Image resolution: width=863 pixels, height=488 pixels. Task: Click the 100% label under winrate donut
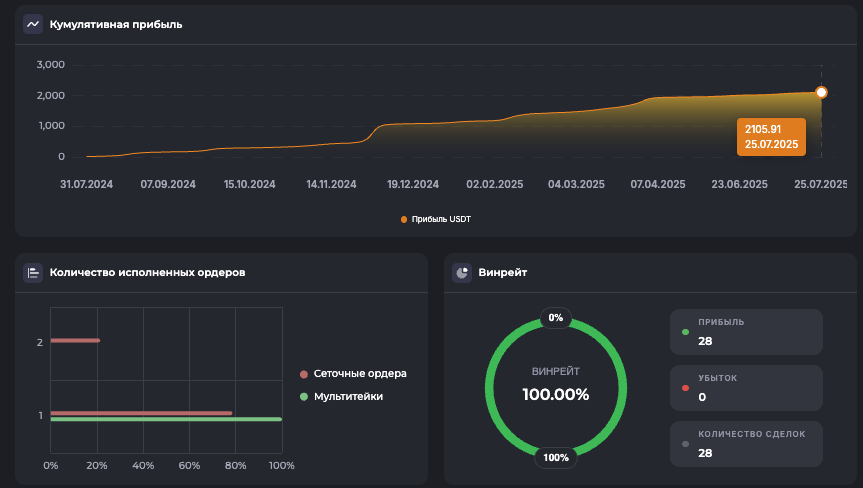click(x=556, y=458)
